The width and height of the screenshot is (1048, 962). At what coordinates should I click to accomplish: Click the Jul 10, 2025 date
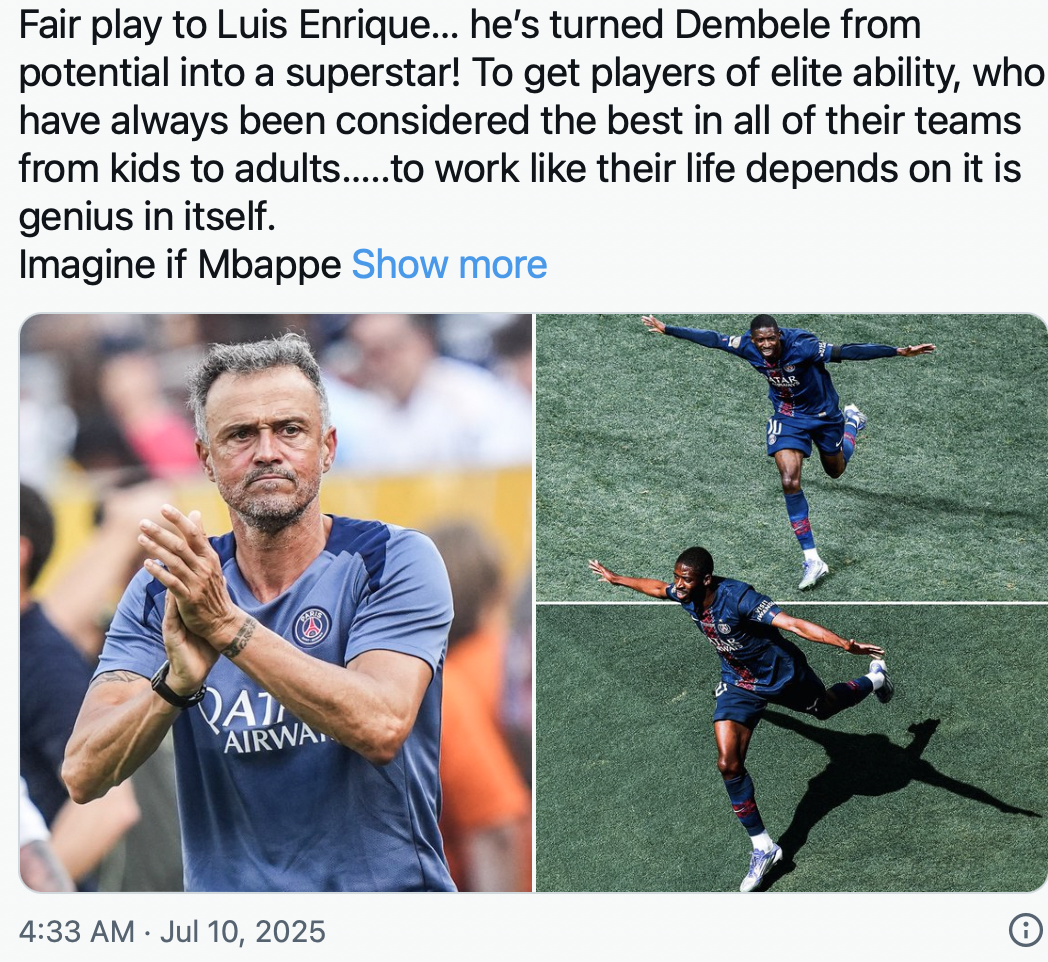click(243, 931)
